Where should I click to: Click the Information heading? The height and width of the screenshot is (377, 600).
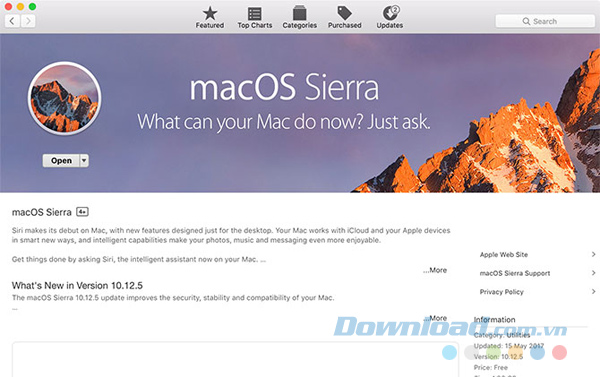(x=494, y=320)
